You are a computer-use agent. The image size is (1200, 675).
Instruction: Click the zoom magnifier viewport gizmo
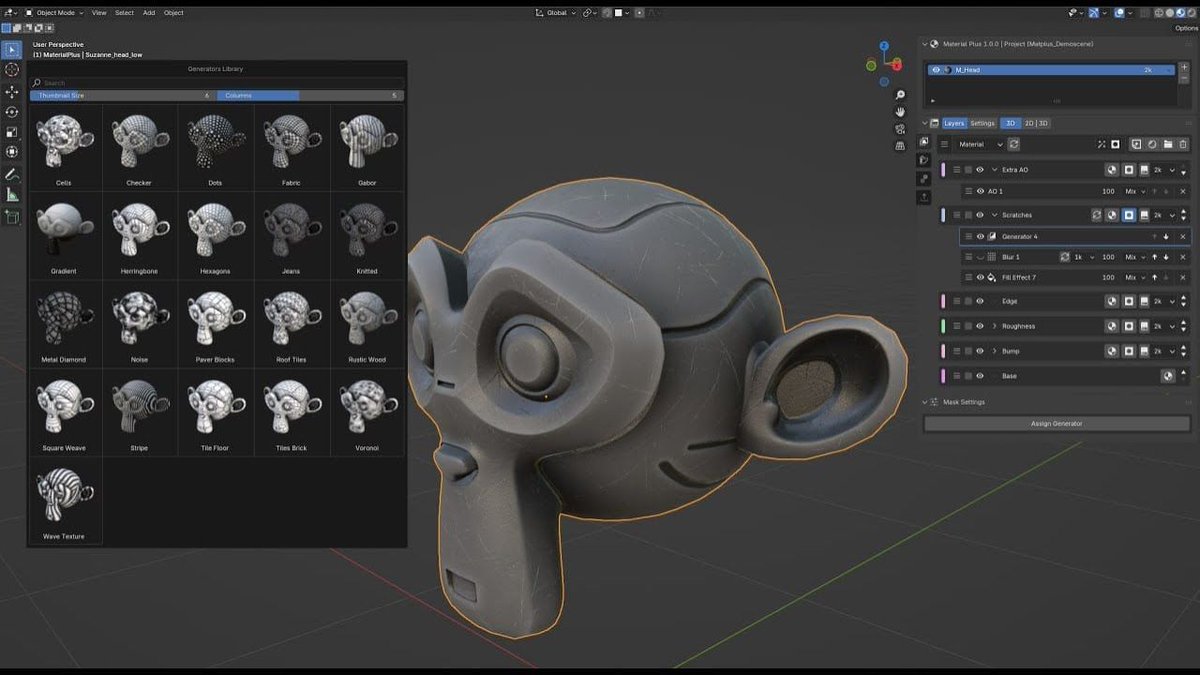(x=900, y=94)
